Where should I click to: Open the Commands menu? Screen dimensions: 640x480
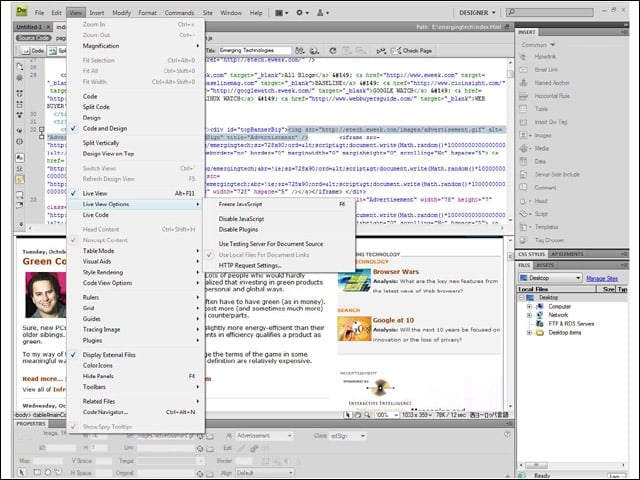179,13
